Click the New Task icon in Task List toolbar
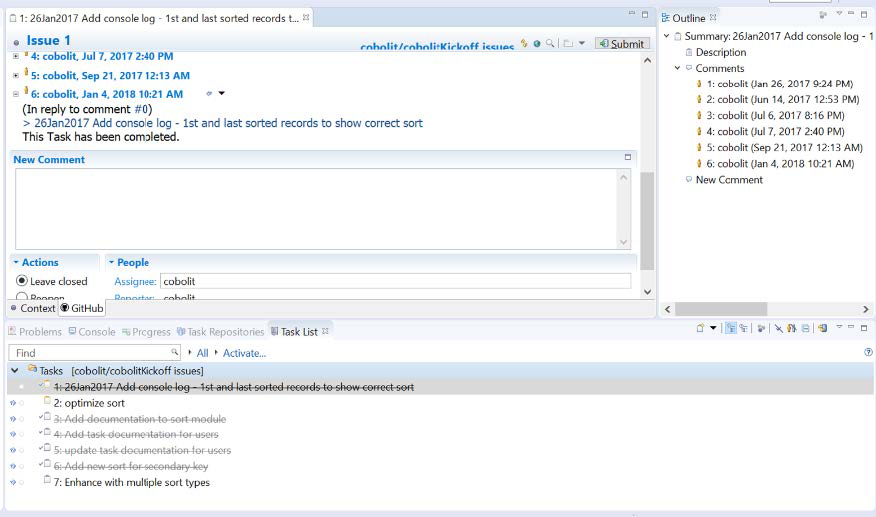Viewport: 876px width, 517px height. [x=700, y=328]
